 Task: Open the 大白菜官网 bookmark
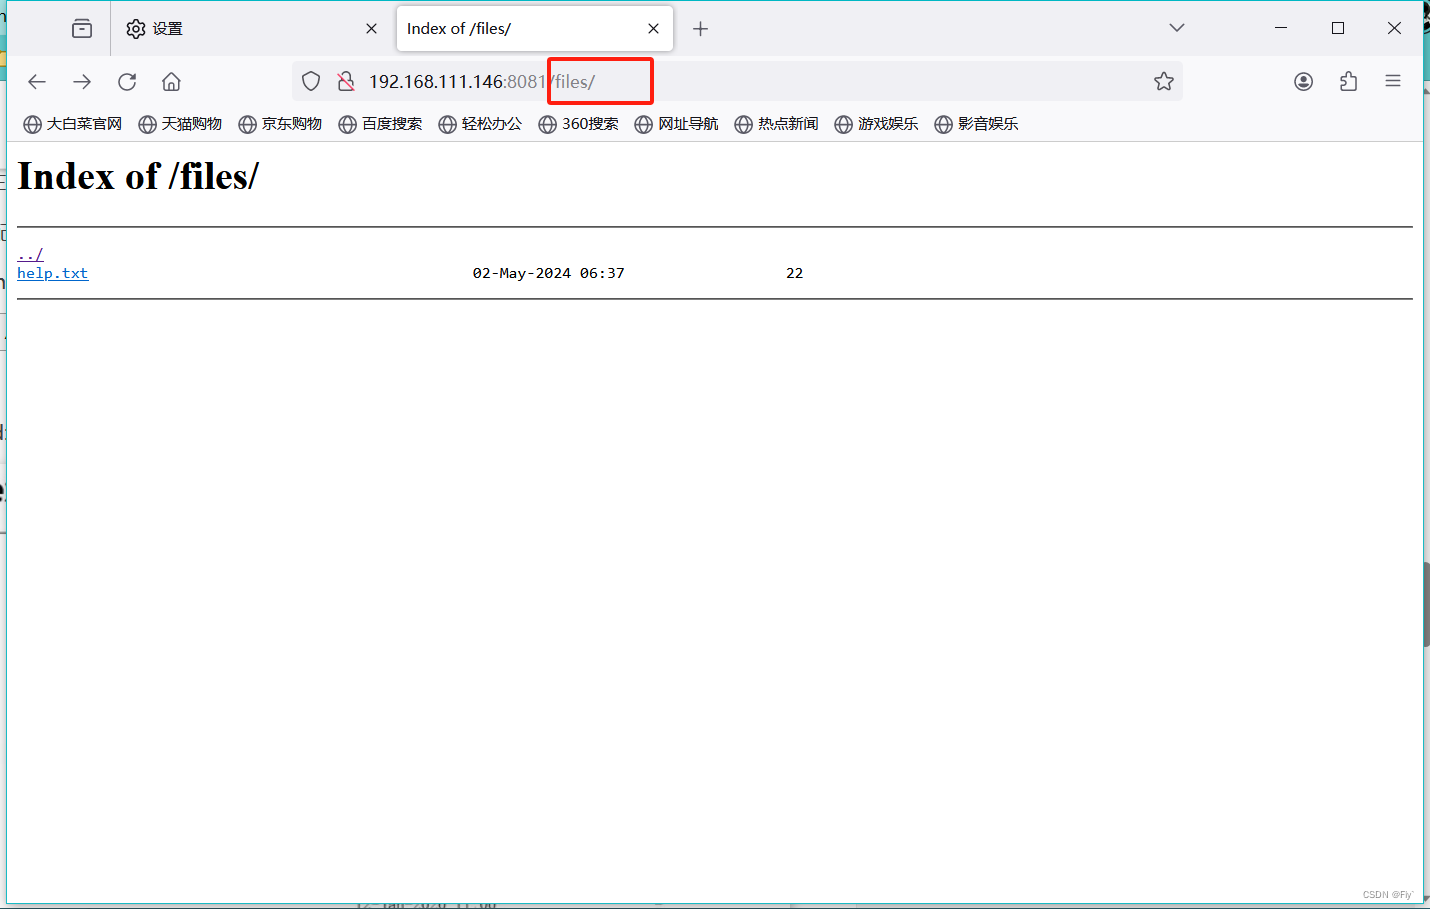coord(73,124)
